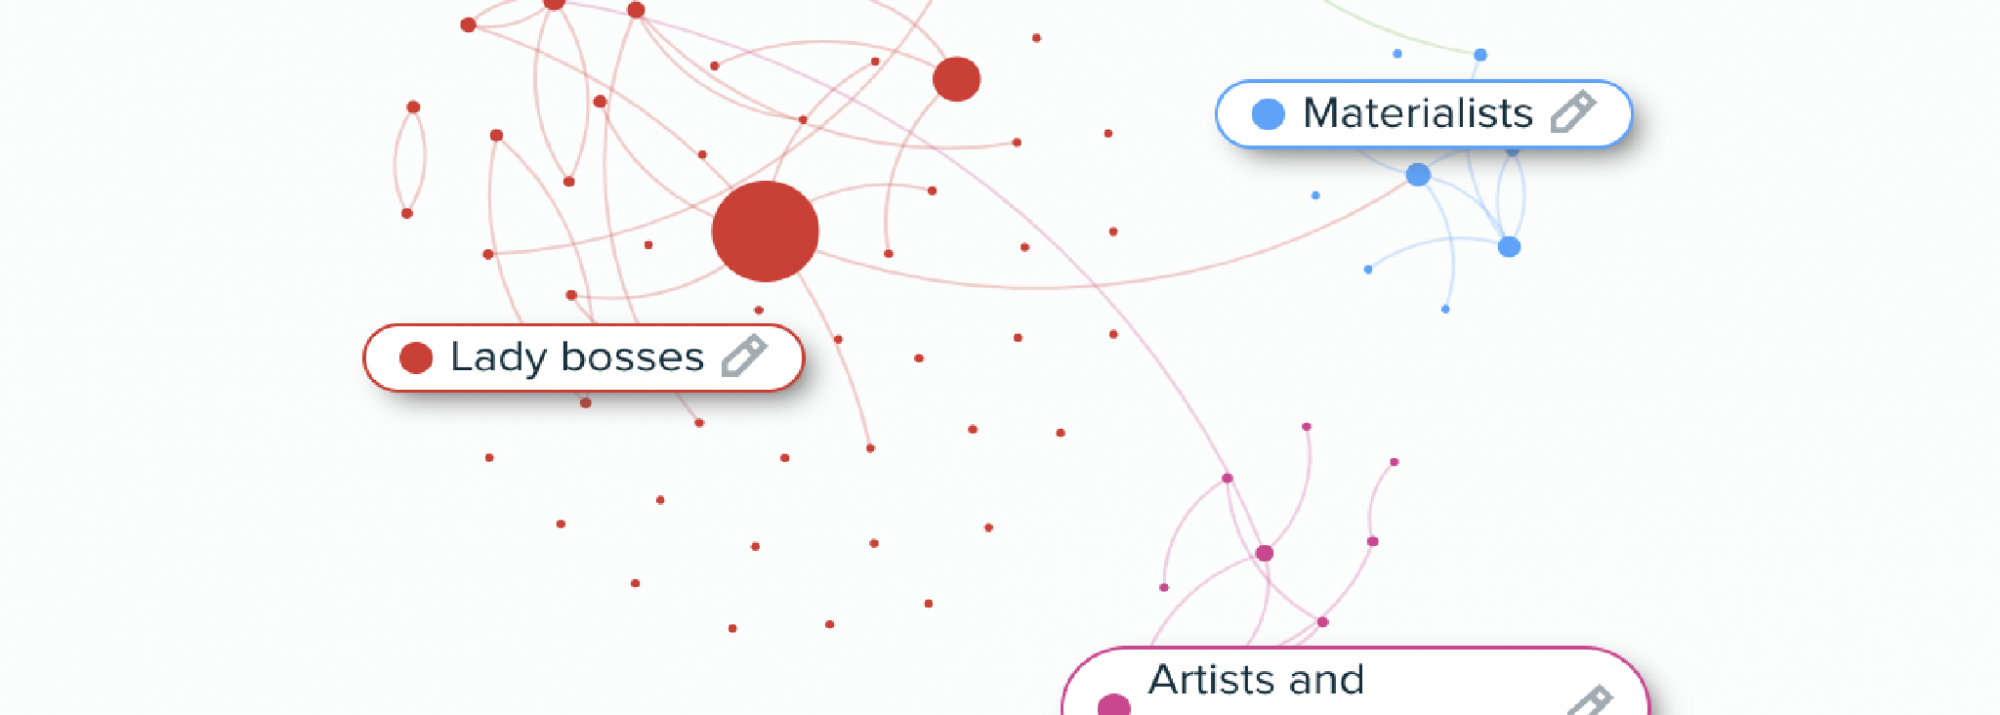Select the Materialists label text
Image resolution: width=2000 pixels, height=715 pixels.
coord(1417,113)
